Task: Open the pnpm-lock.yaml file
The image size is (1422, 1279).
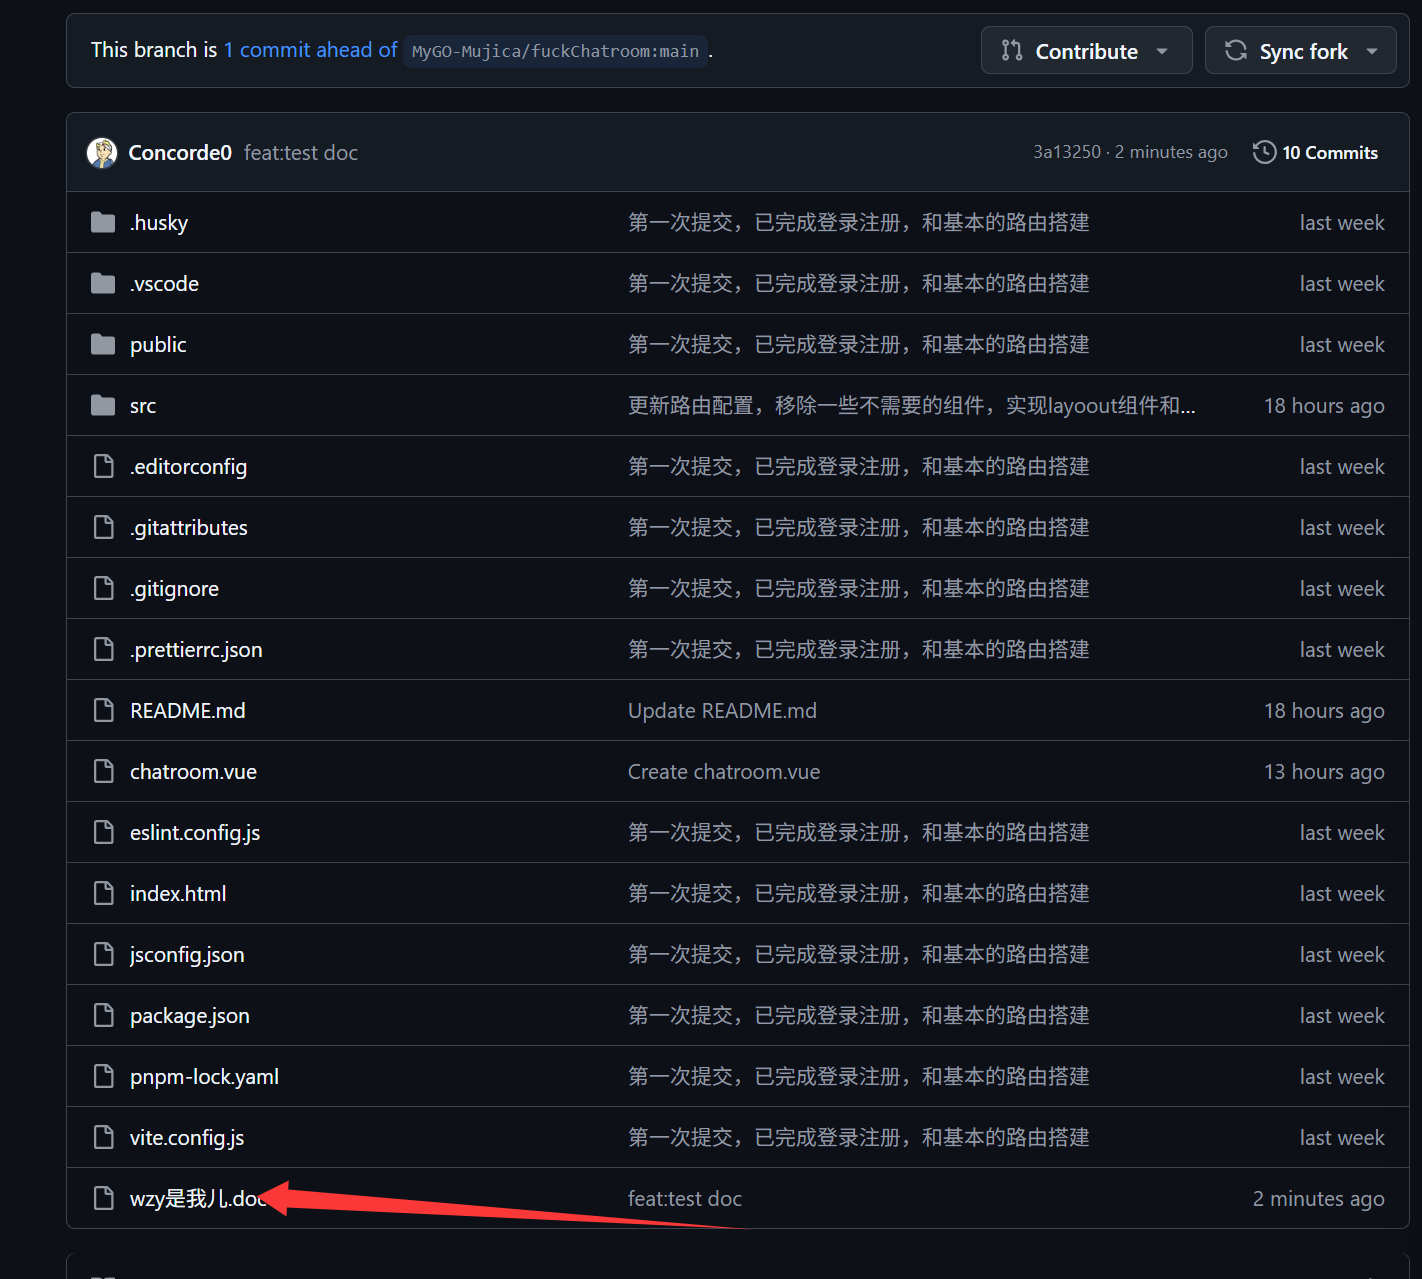Action: pyautogui.click(x=204, y=1077)
